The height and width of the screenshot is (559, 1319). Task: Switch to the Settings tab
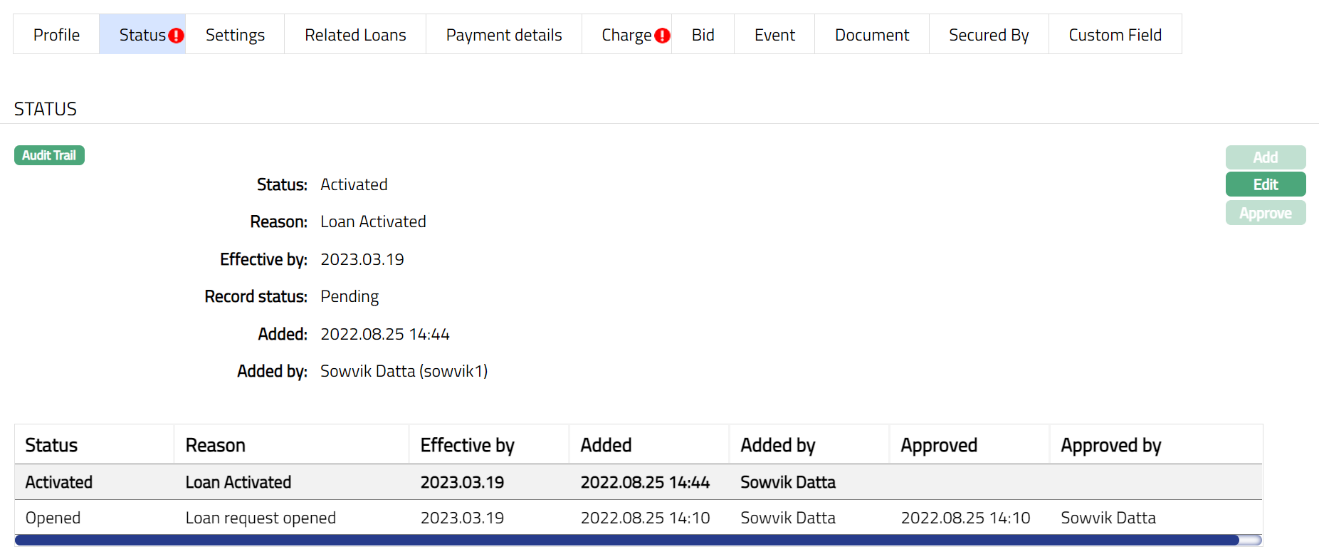coord(235,35)
